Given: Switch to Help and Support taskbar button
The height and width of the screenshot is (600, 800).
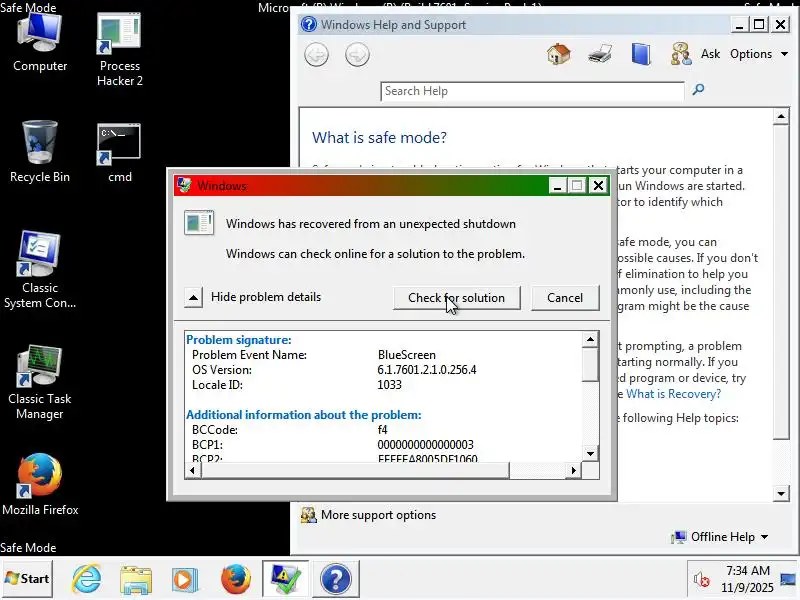Looking at the screenshot, I should point(335,579).
